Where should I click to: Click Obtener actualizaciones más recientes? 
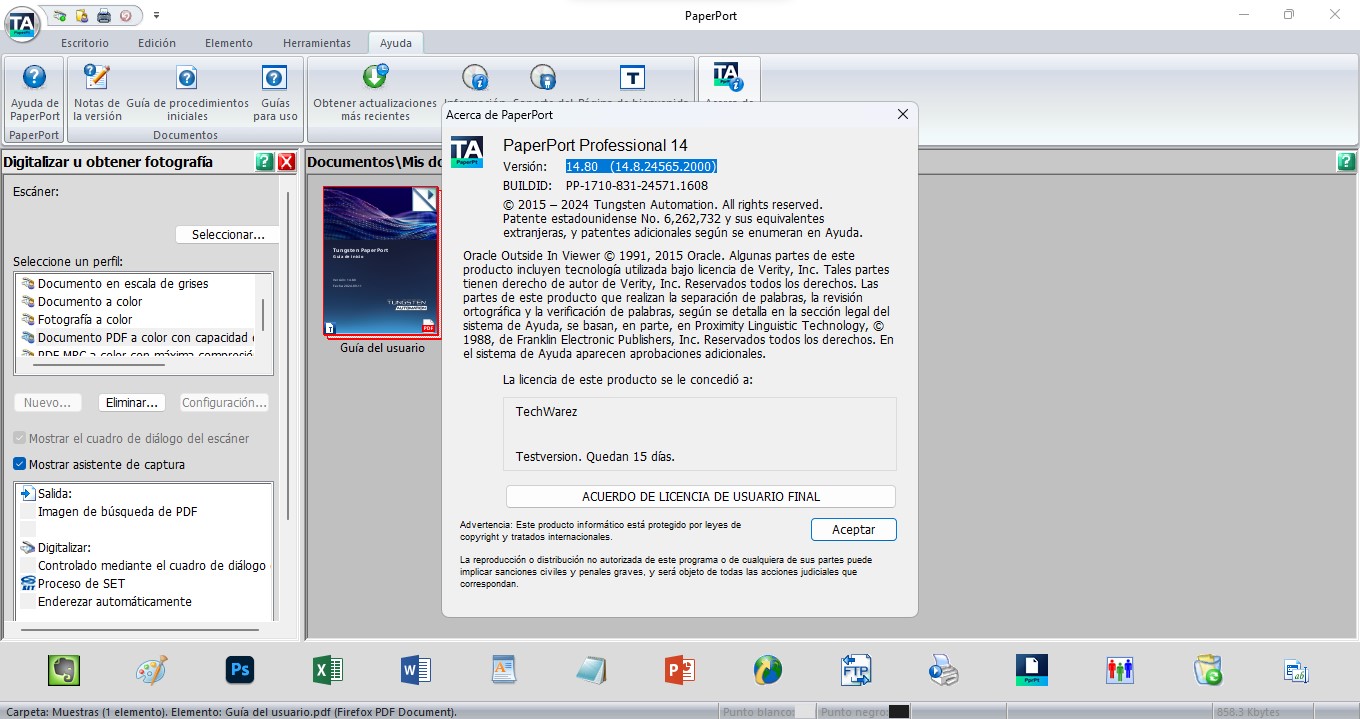click(373, 97)
